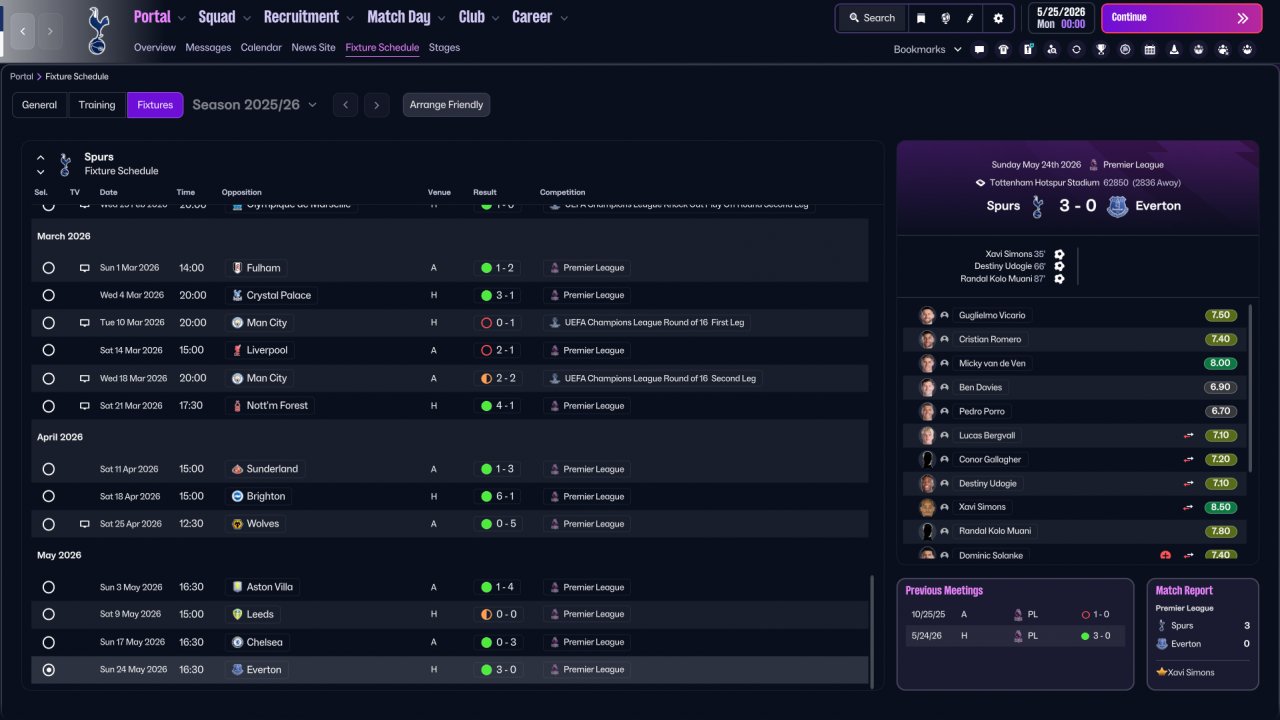The image size is (1280, 720).
Task: Open settings via the gear icon
Action: coord(998,18)
